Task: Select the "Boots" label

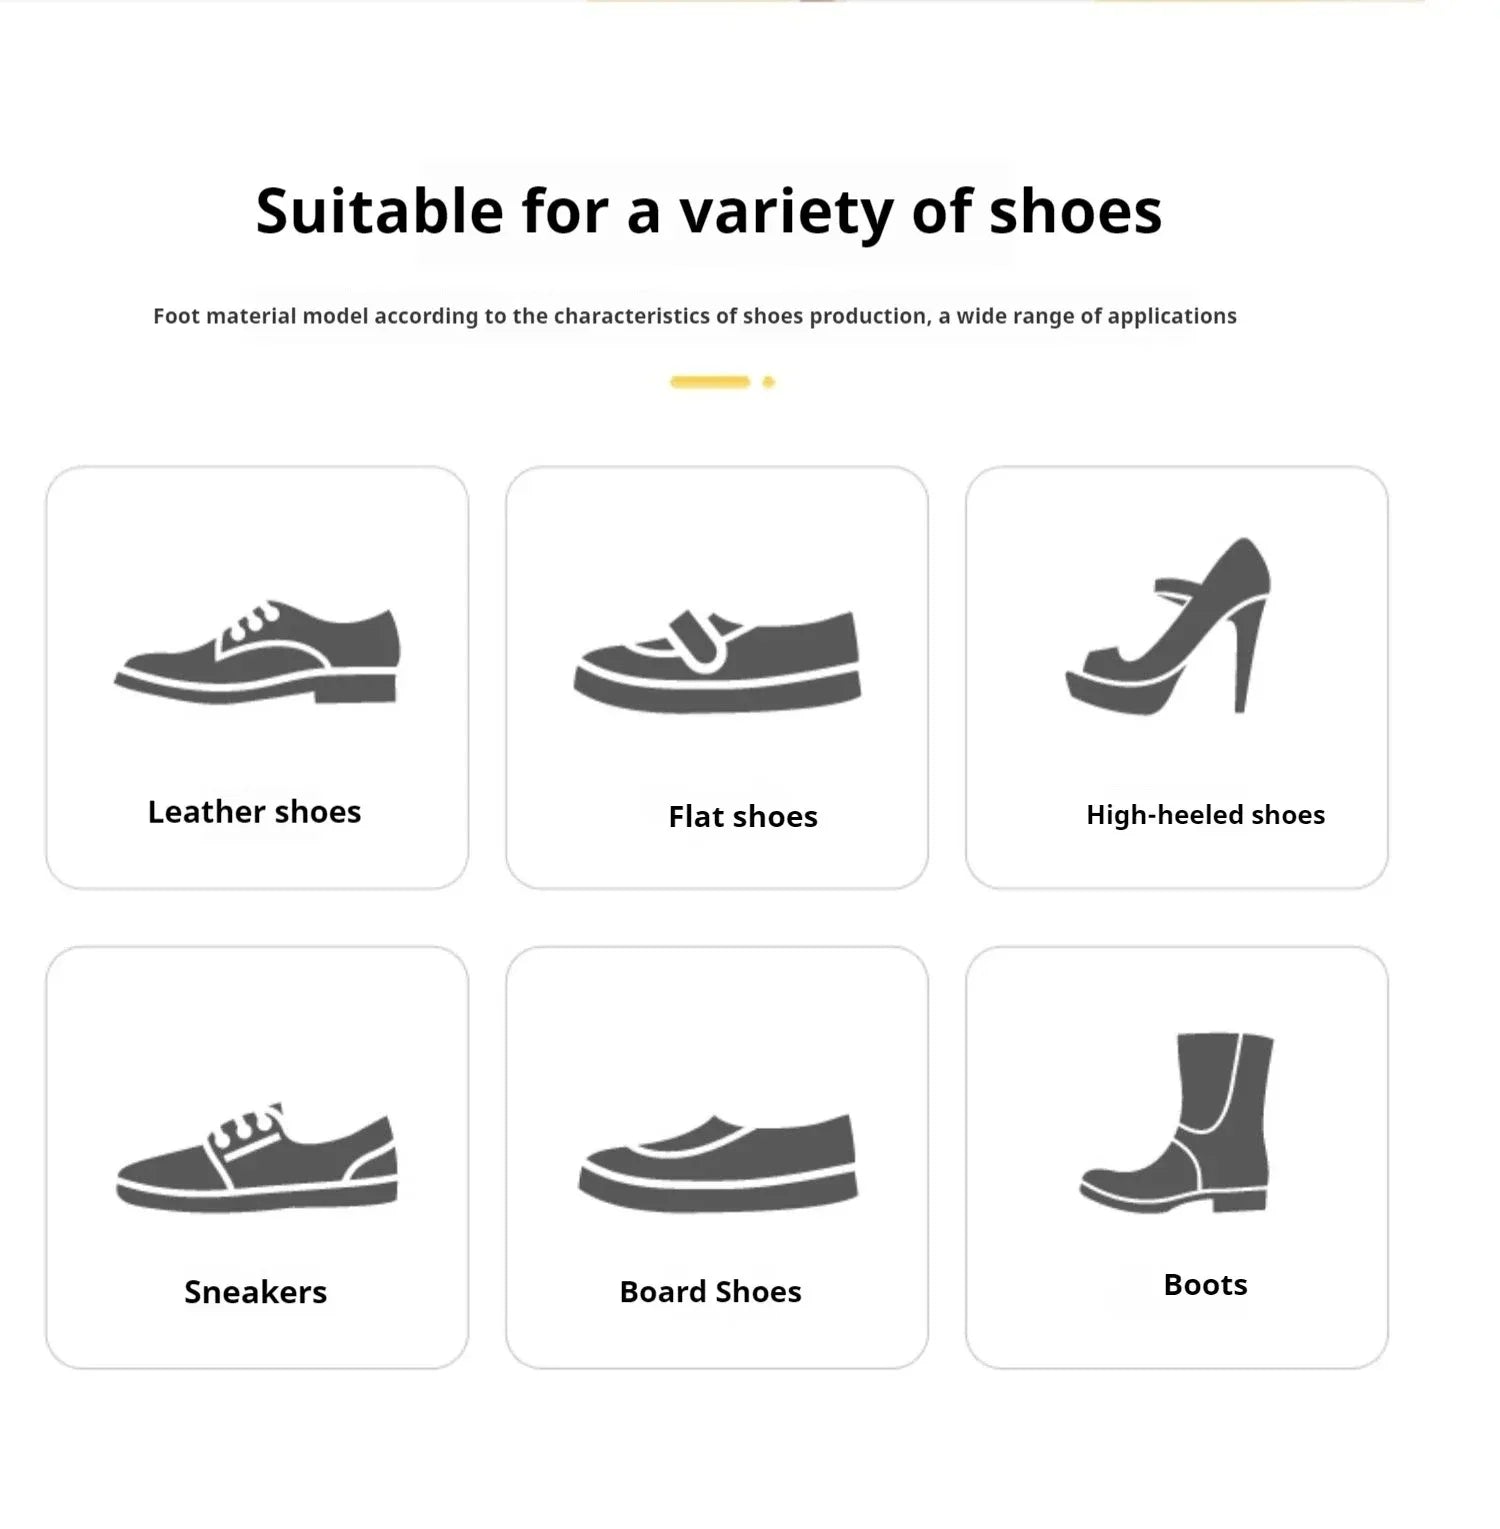Action: point(1205,1285)
